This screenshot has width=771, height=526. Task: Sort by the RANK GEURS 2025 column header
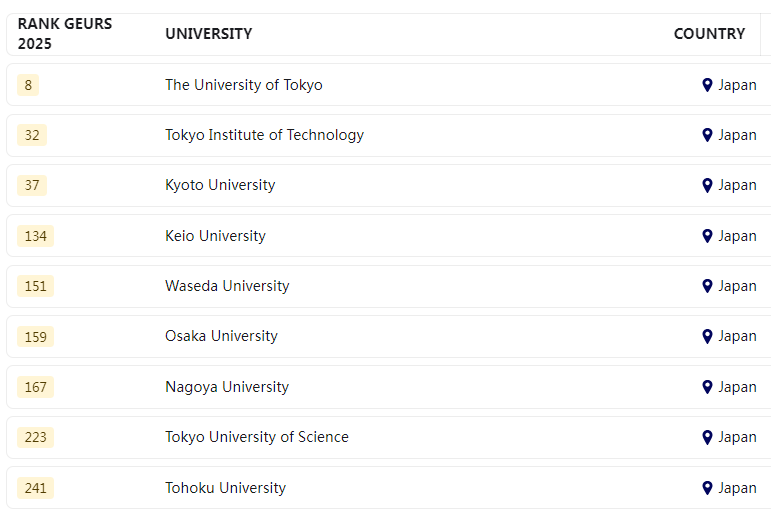(x=64, y=34)
